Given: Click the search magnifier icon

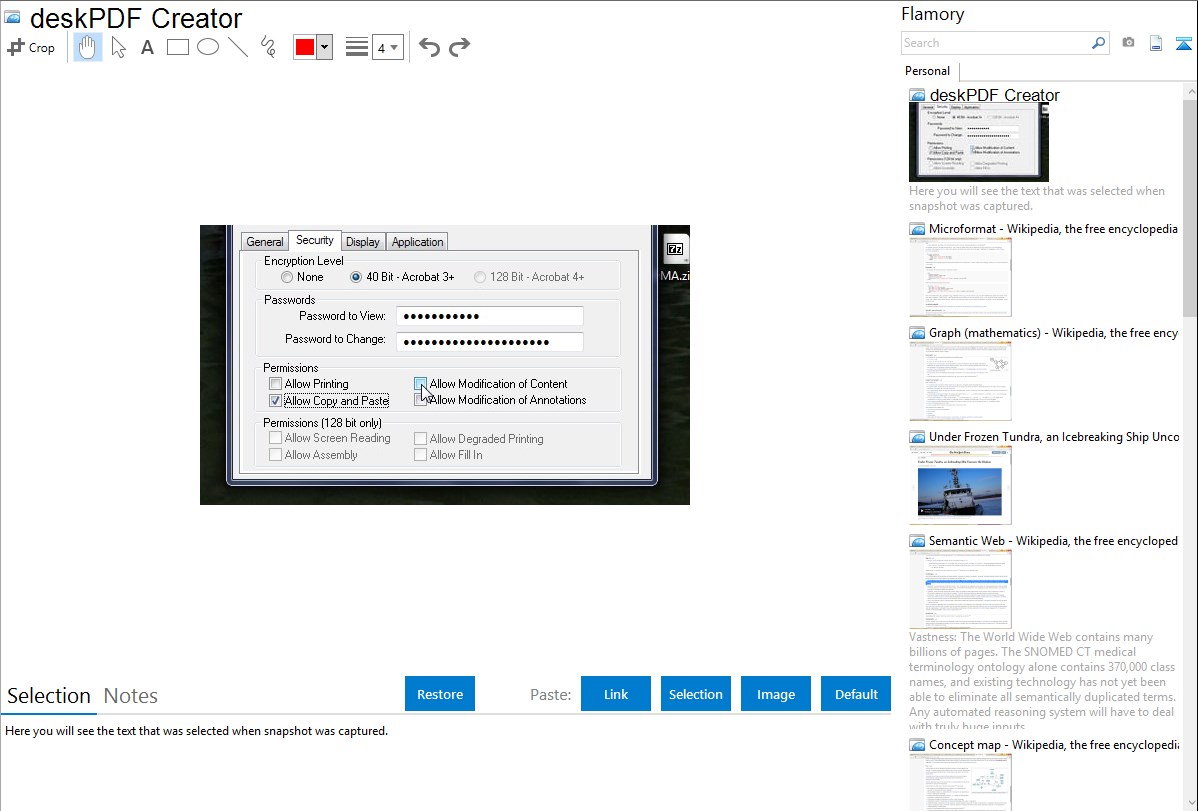Looking at the screenshot, I should [x=1098, y=43].
